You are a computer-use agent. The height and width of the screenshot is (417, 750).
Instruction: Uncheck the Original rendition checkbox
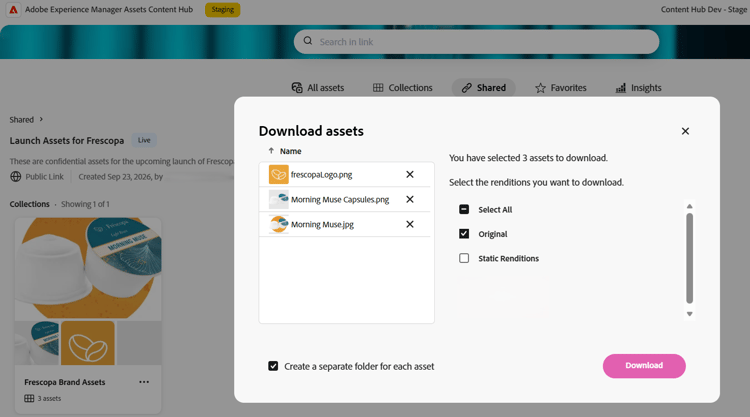[x=464, y=234]
